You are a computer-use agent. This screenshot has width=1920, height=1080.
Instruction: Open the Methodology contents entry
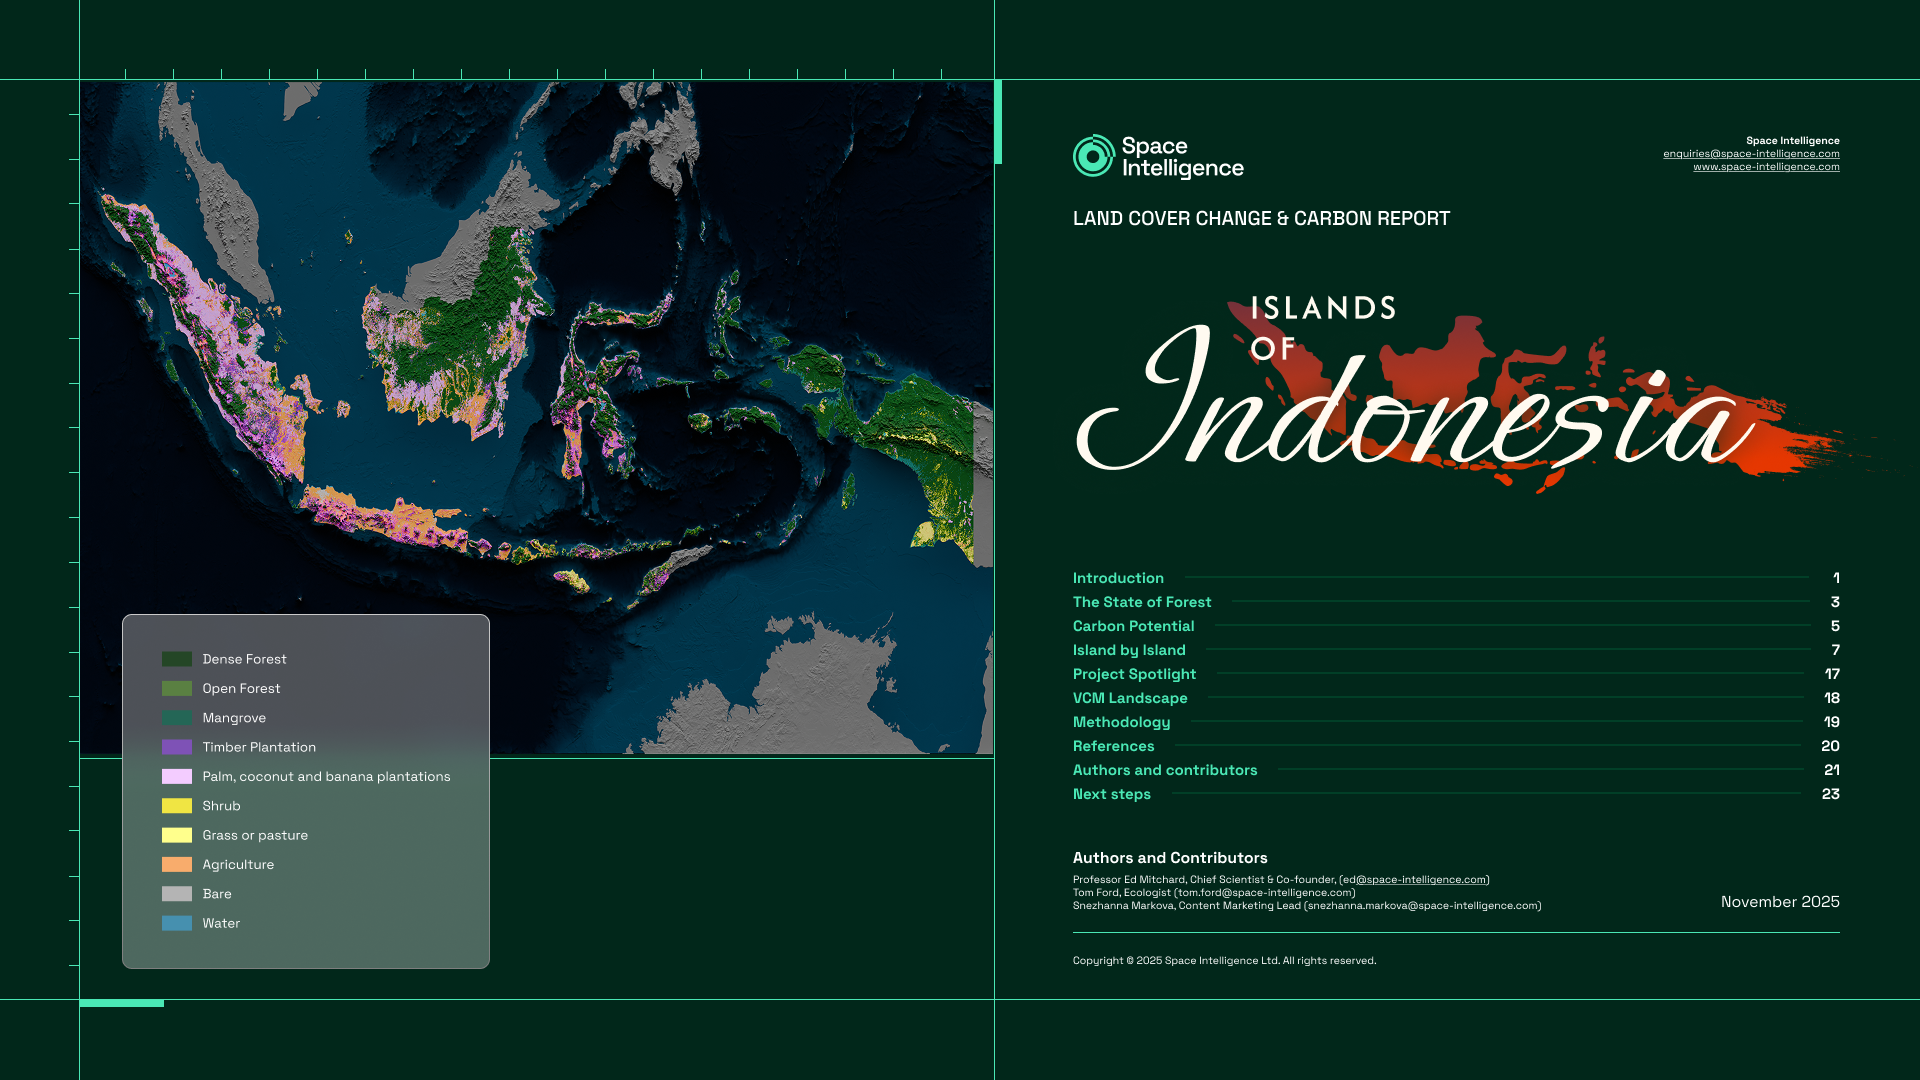1120,722
